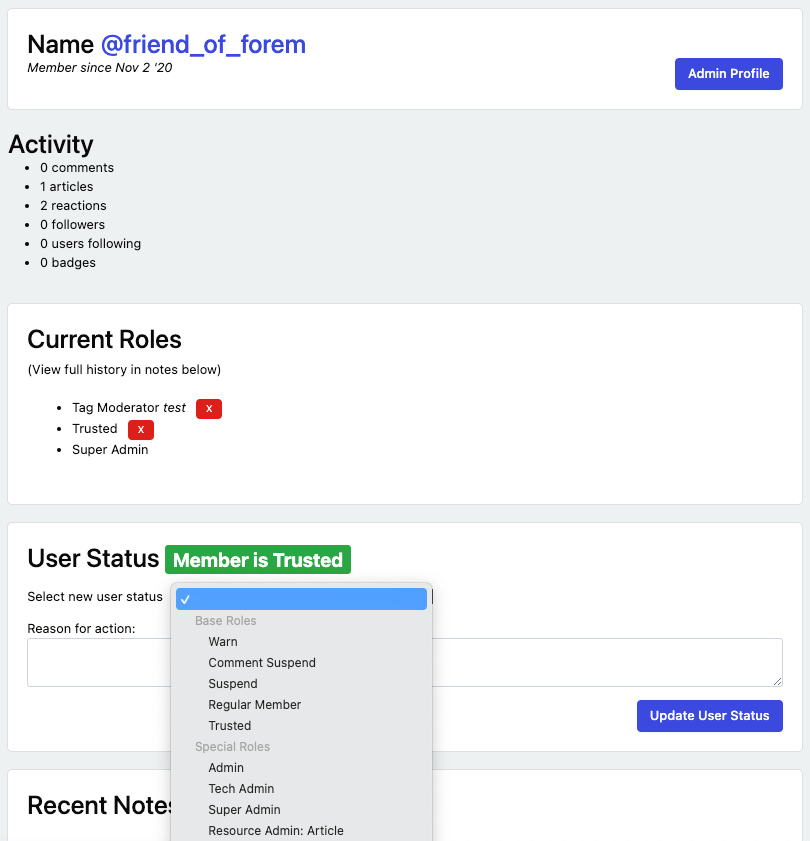The width and height of the screenshot is (810, 841).
Task: Choose Comment Suspend status option
Action: [x=262, y=663]
